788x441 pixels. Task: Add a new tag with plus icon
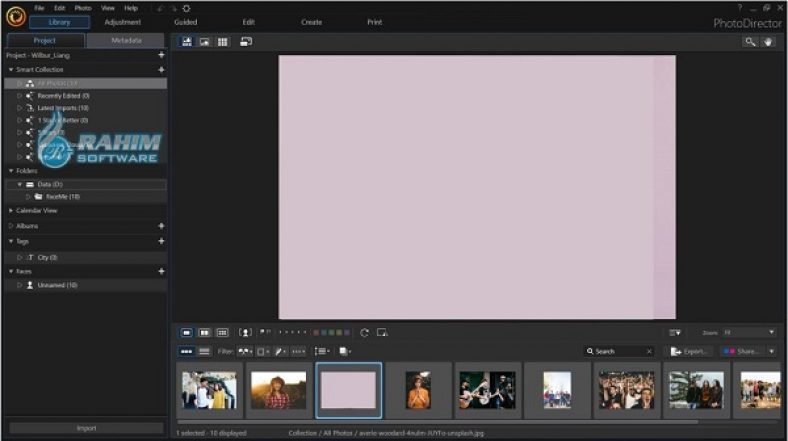161,241
